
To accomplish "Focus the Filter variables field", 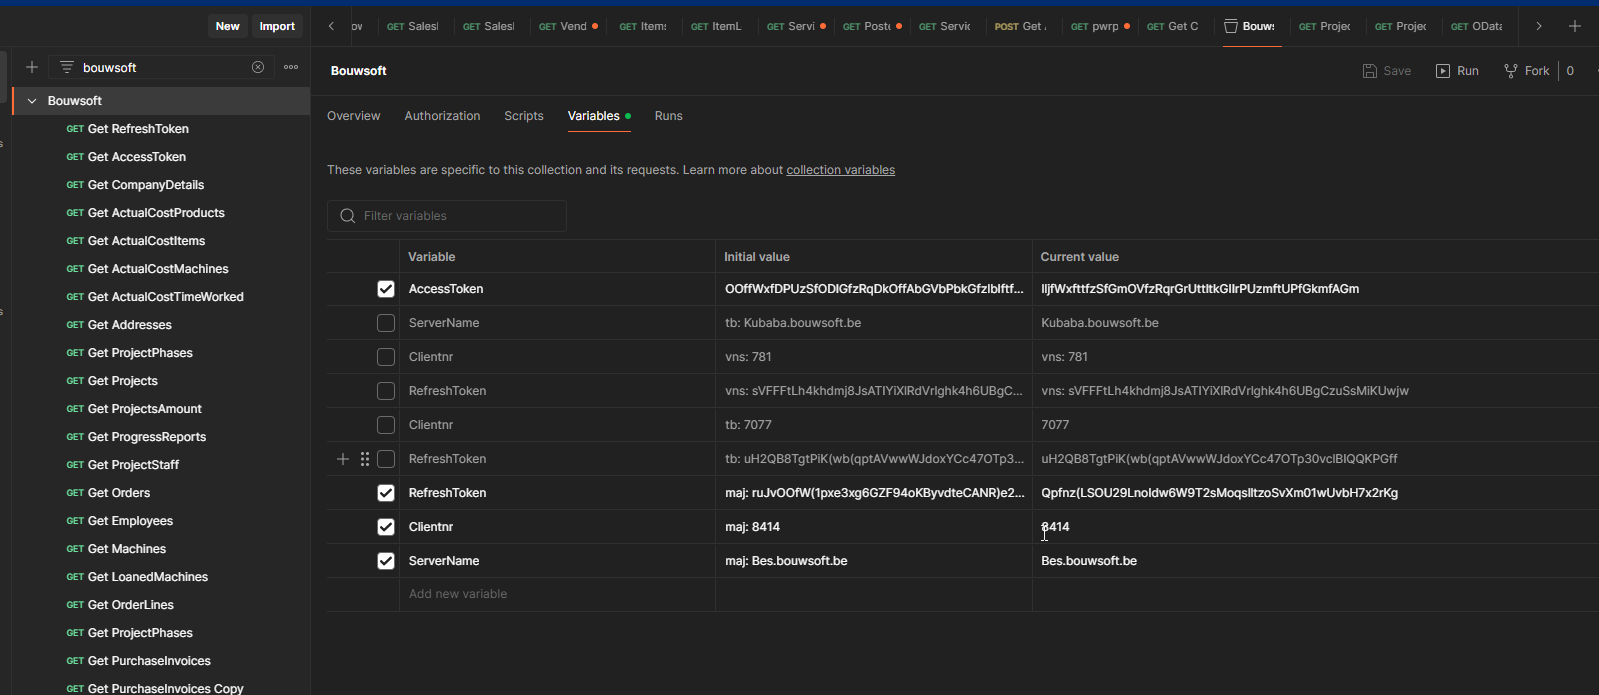I will coord(447,216).
